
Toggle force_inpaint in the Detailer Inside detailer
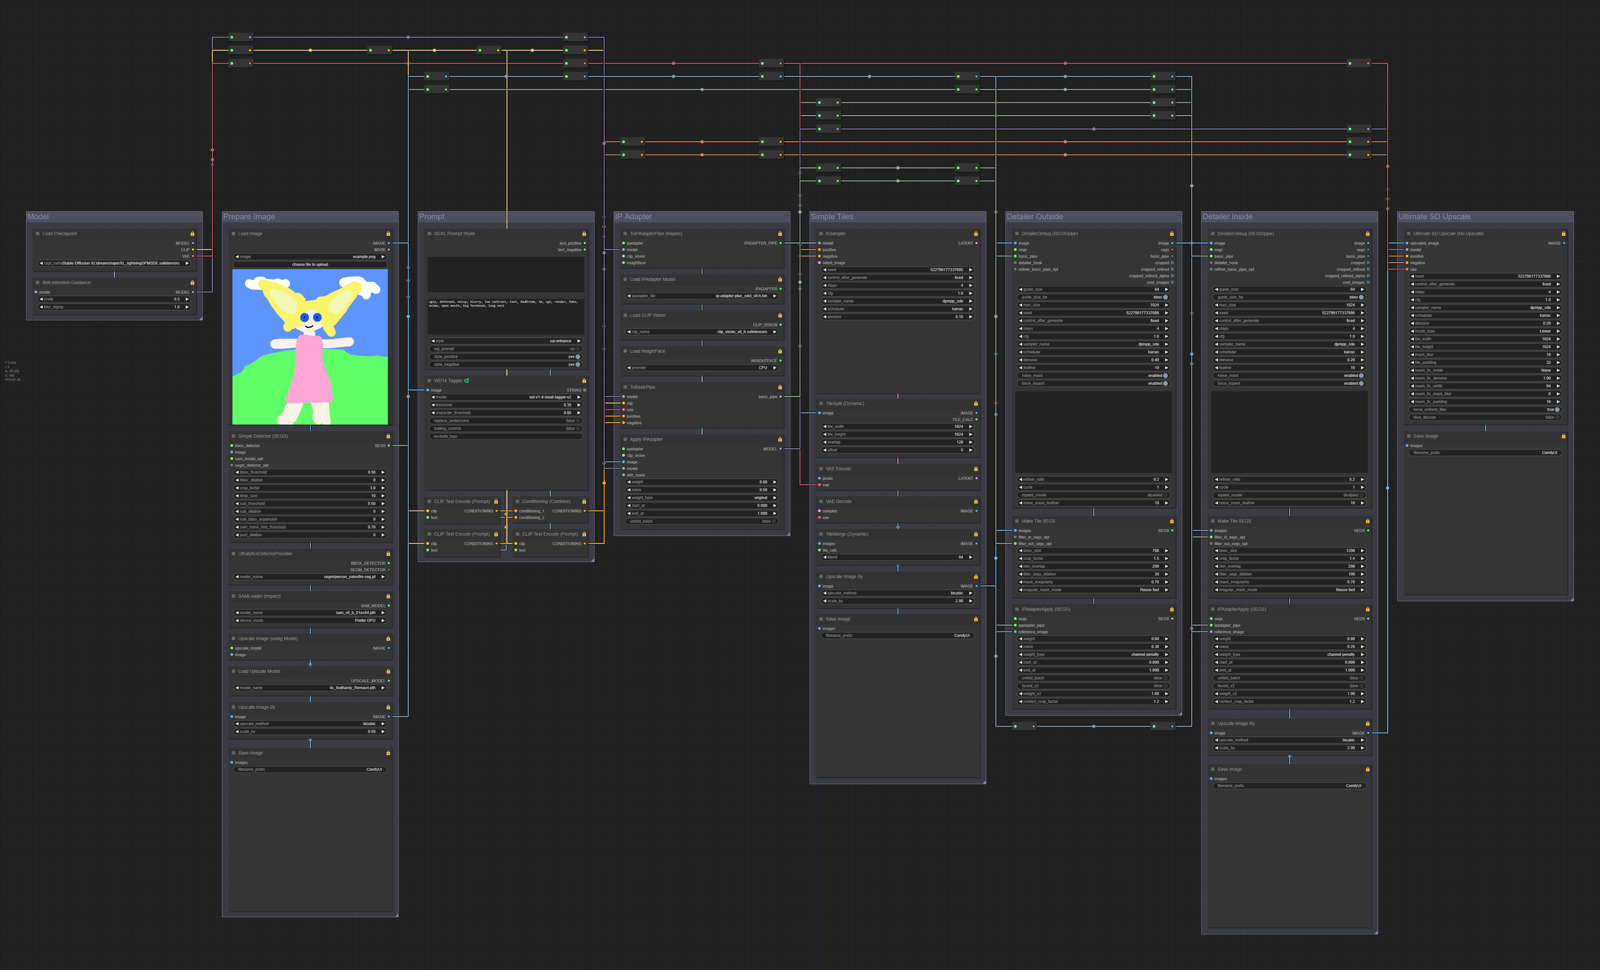tap(1361, 381)
